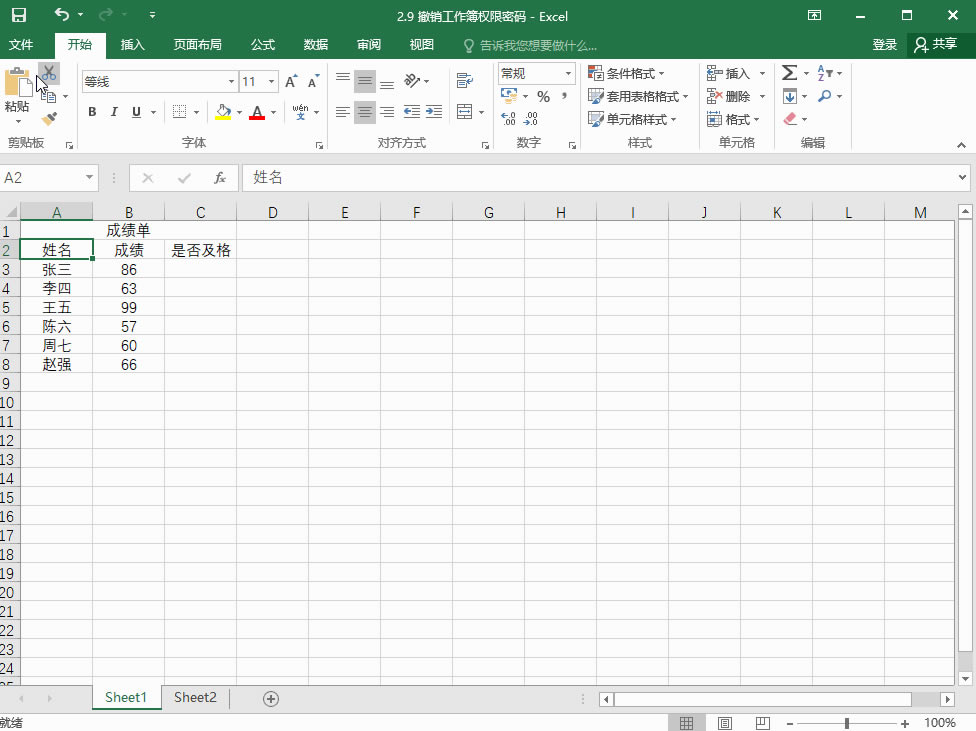Select the AutoSum (Σ) icon

coord(789,72)
